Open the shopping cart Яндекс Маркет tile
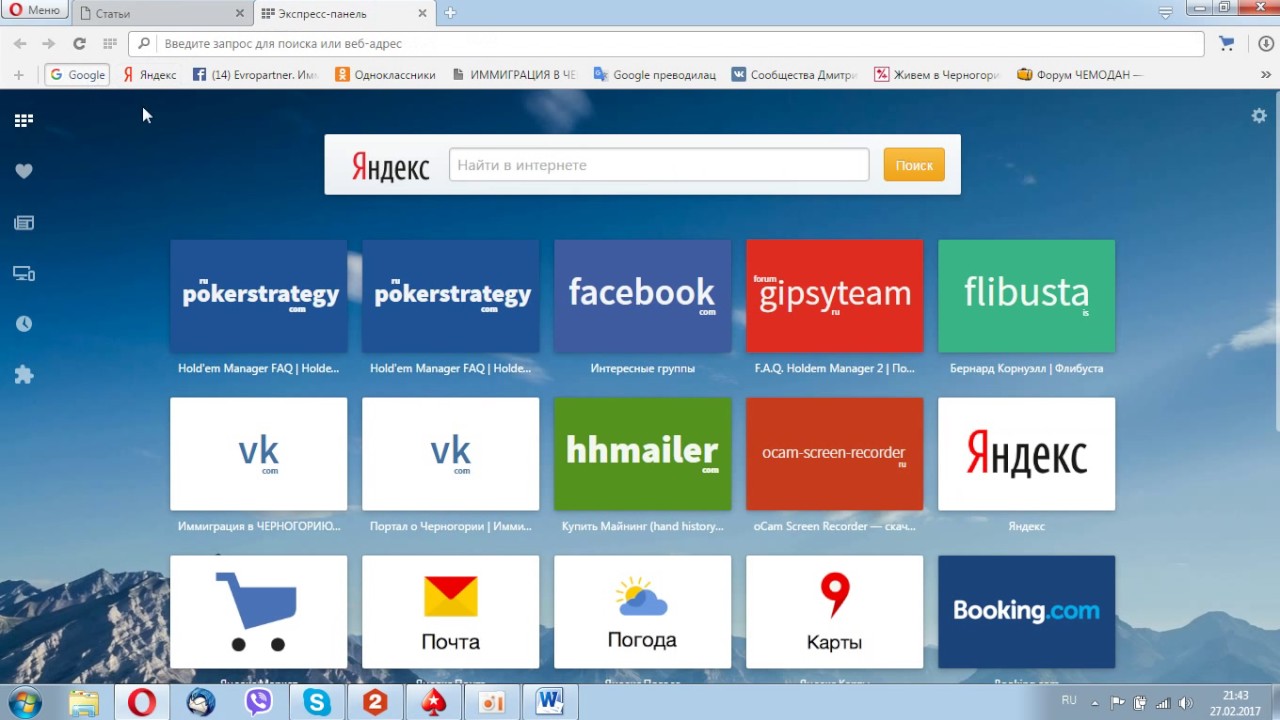Viewport: 1280px width, 720px height. point(259,612)
